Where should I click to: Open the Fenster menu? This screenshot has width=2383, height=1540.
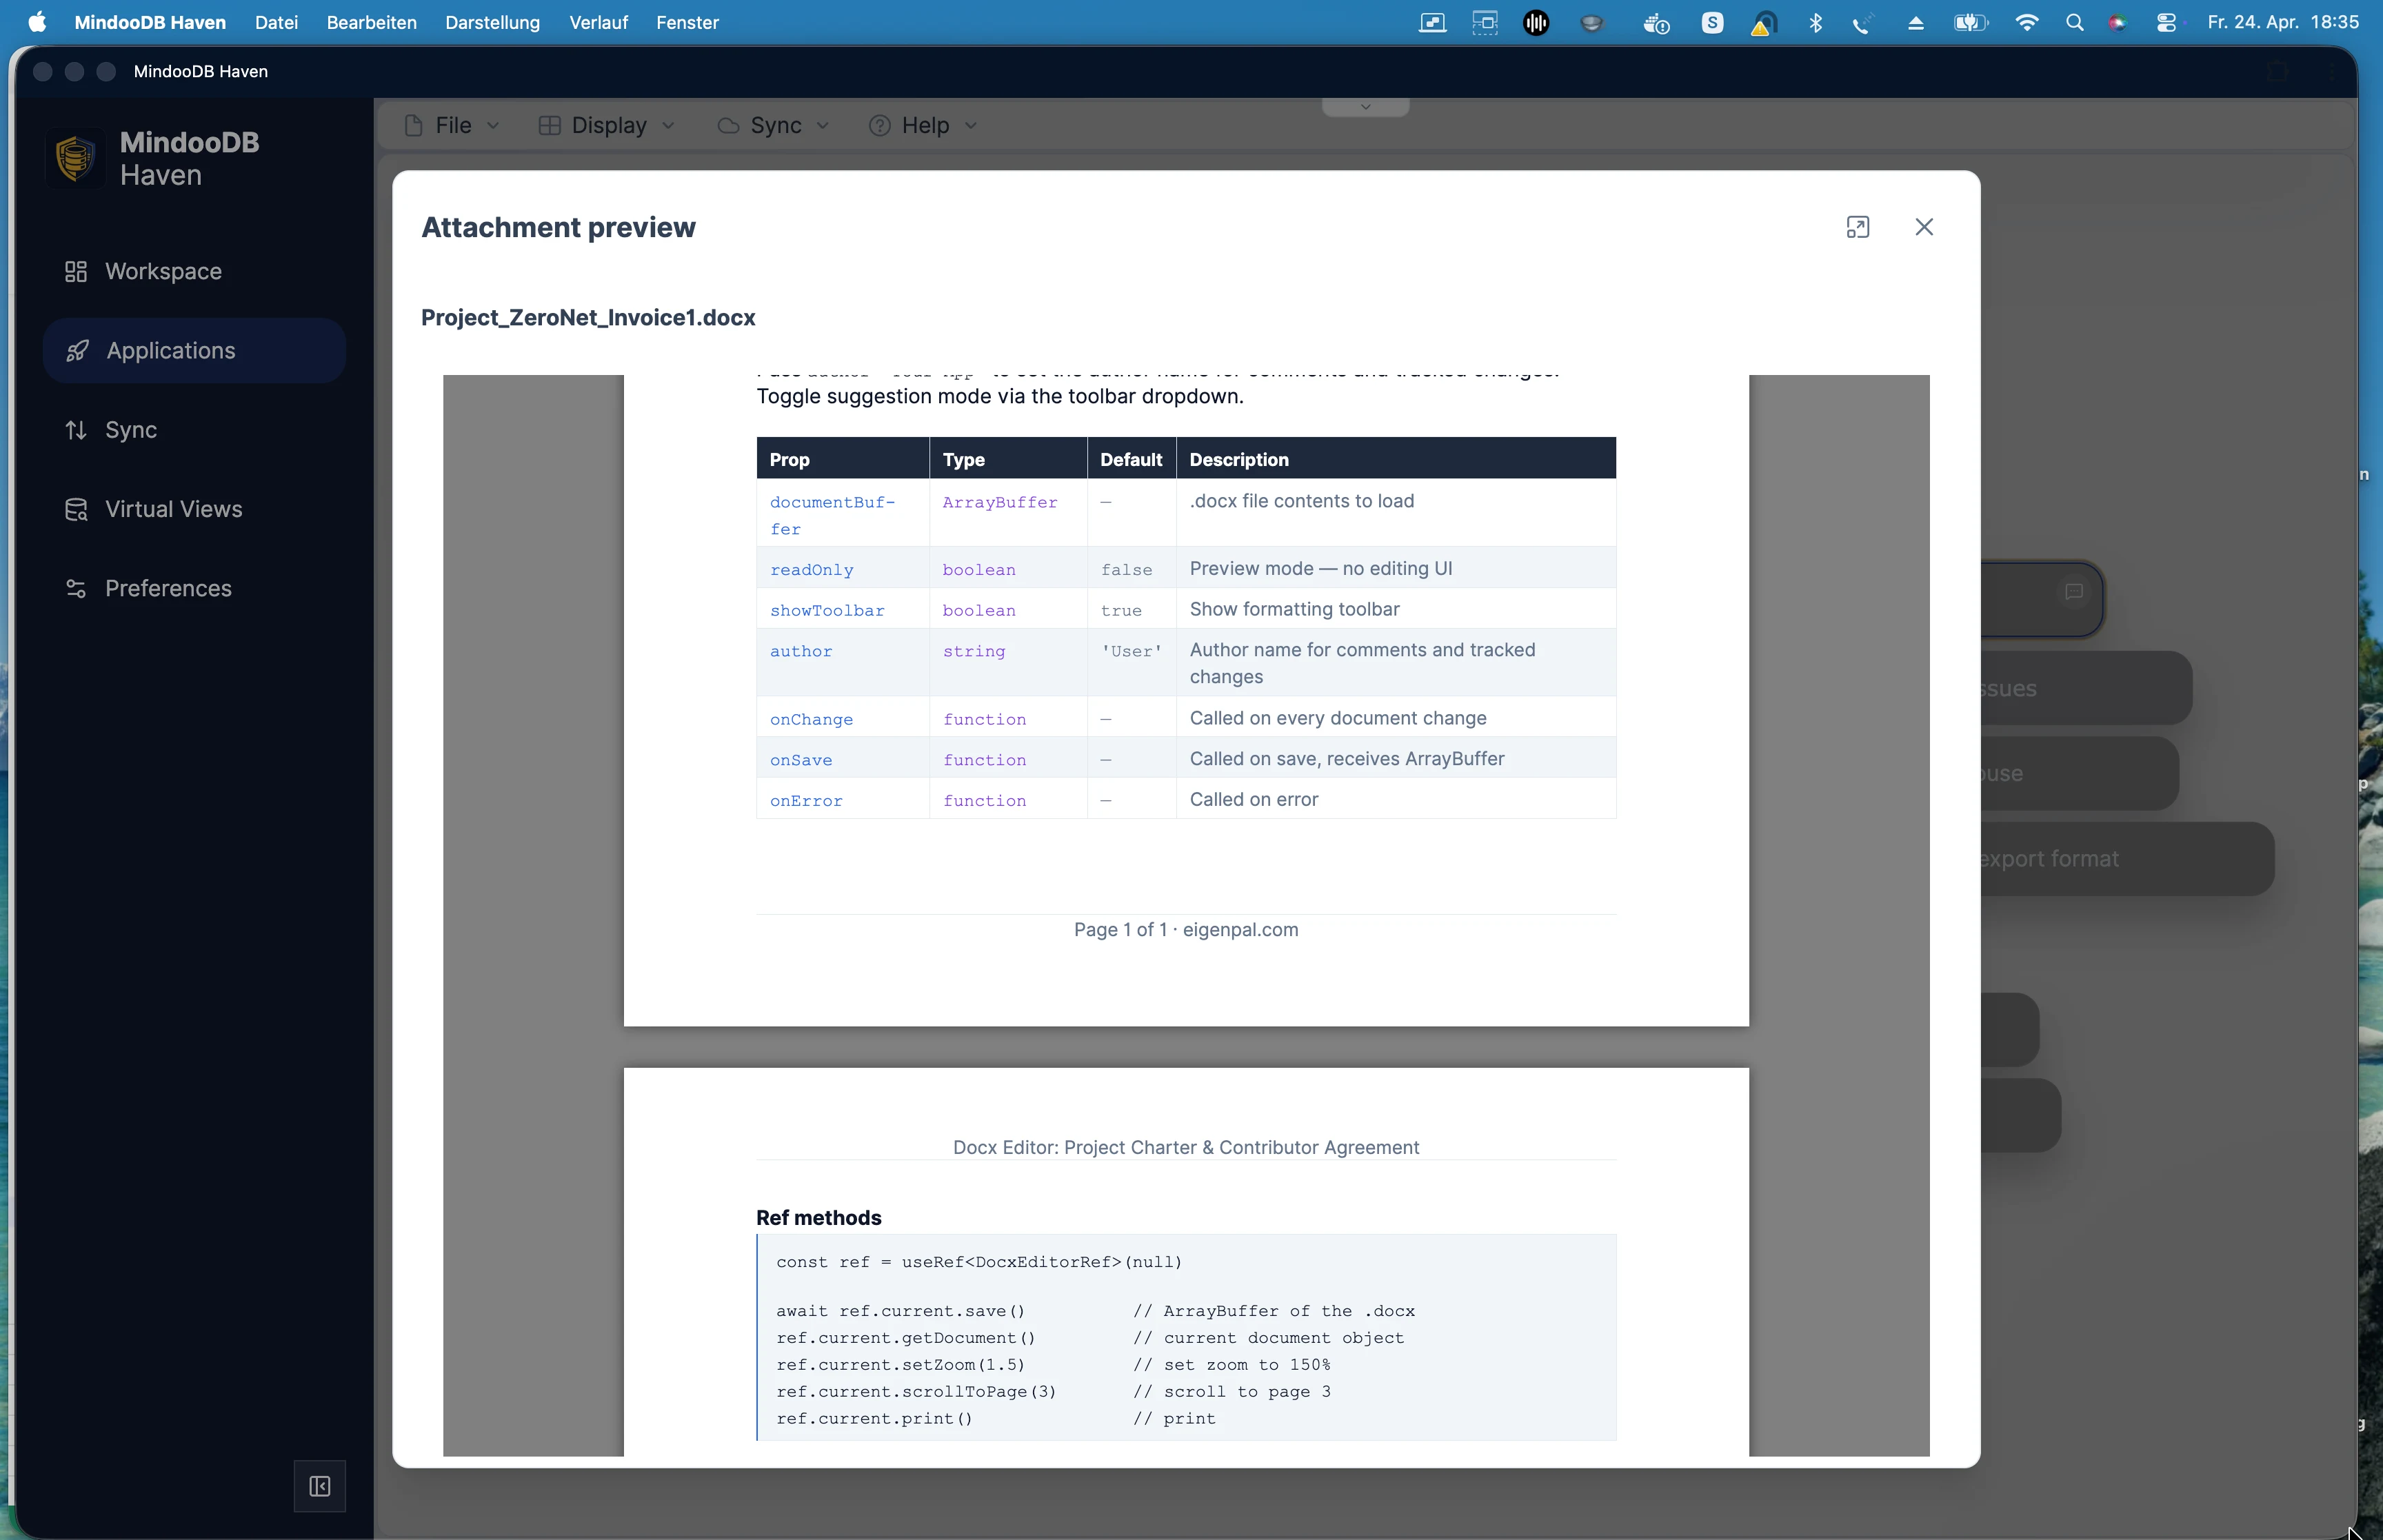point(688,22)
